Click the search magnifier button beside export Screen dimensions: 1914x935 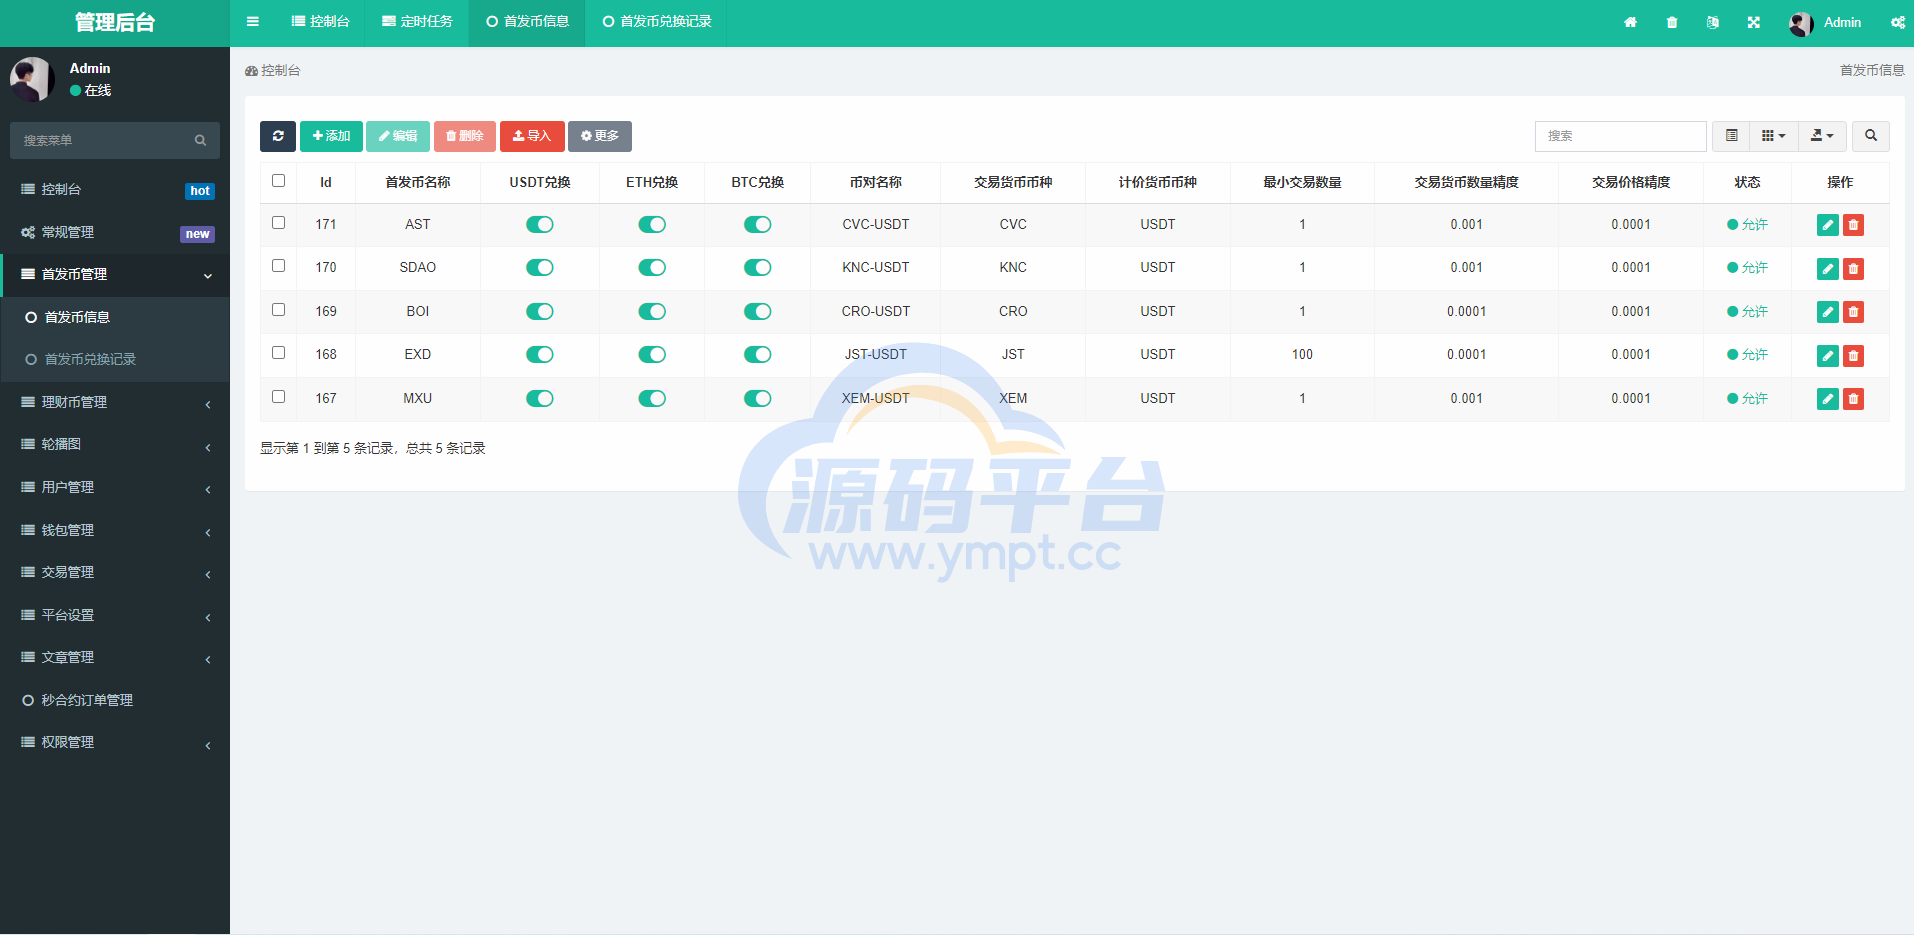point(1871,136)
